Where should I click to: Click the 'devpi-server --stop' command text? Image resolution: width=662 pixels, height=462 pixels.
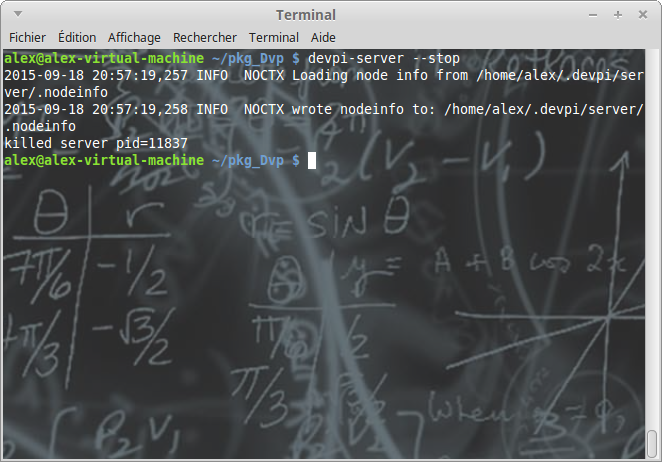[x=384, y=59]
